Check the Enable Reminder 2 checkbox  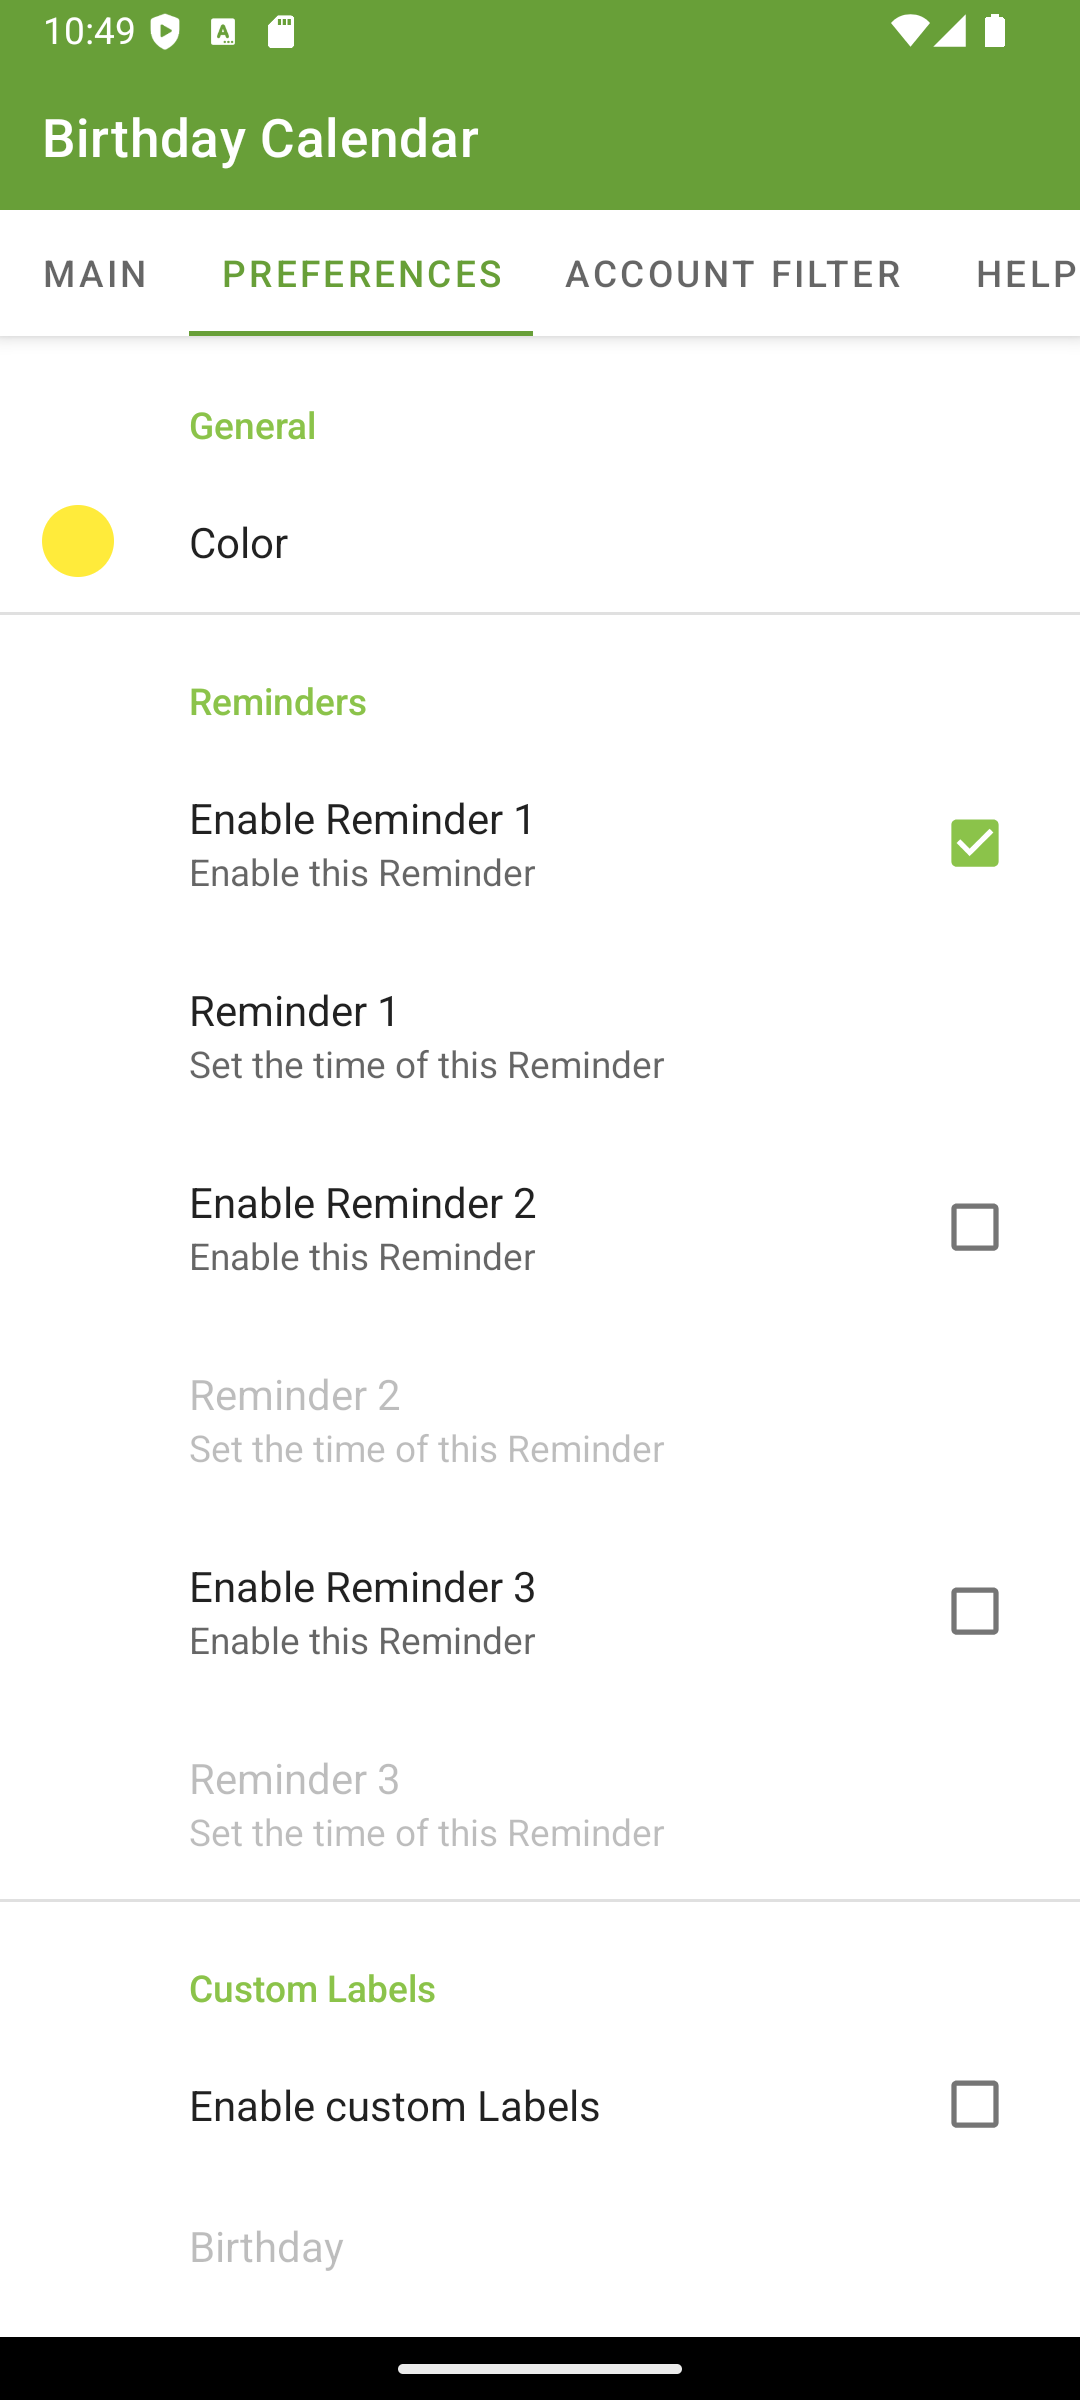[x=974, y=1227]
